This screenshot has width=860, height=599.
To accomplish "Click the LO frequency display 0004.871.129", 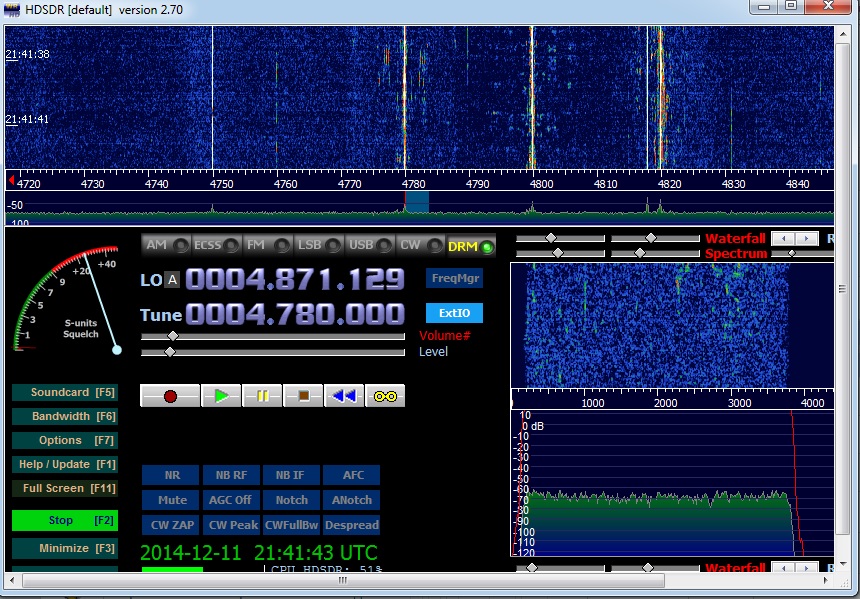I will pos(295,279).
